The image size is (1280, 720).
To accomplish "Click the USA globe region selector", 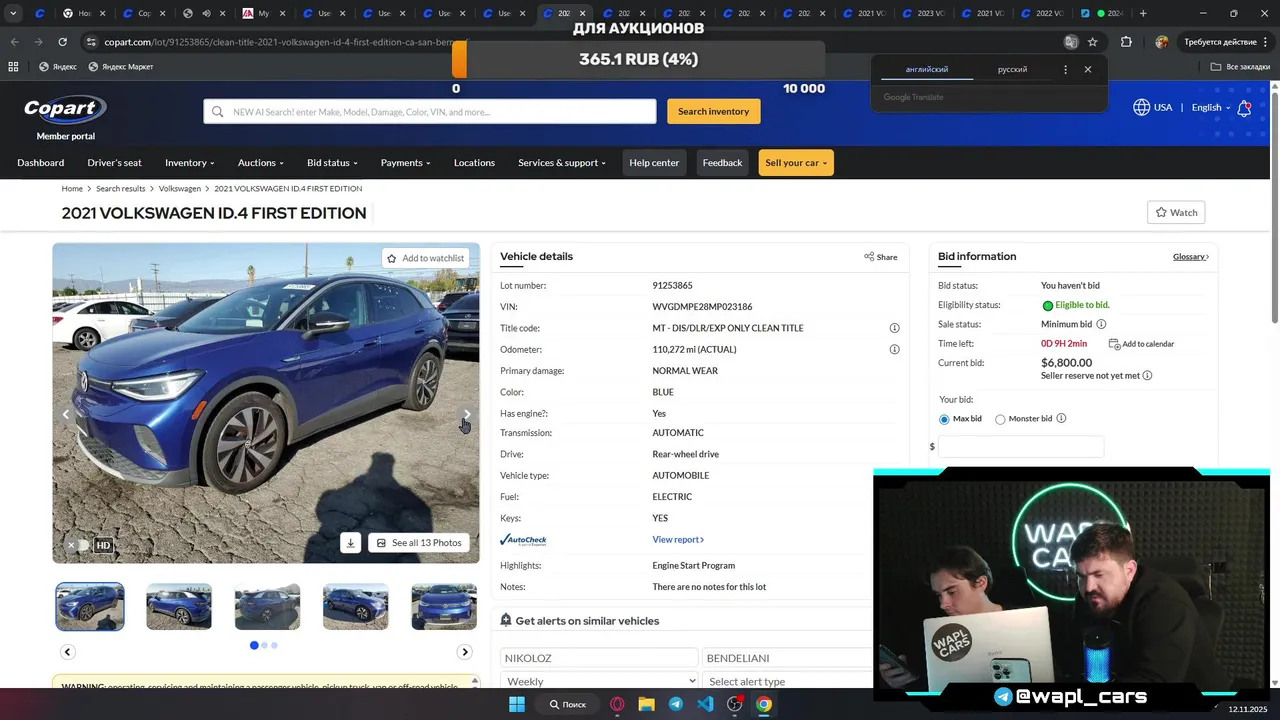I will [x=1152, y=107].
